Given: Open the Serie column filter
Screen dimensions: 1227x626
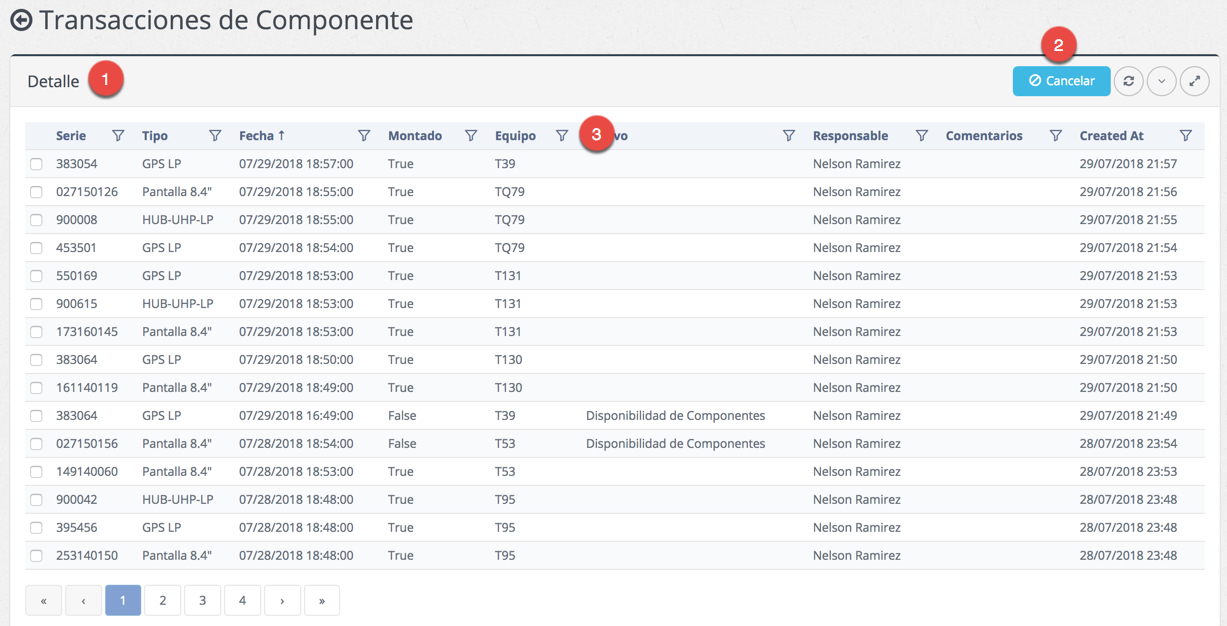Looking at the screenshot, I should (118, 135).
